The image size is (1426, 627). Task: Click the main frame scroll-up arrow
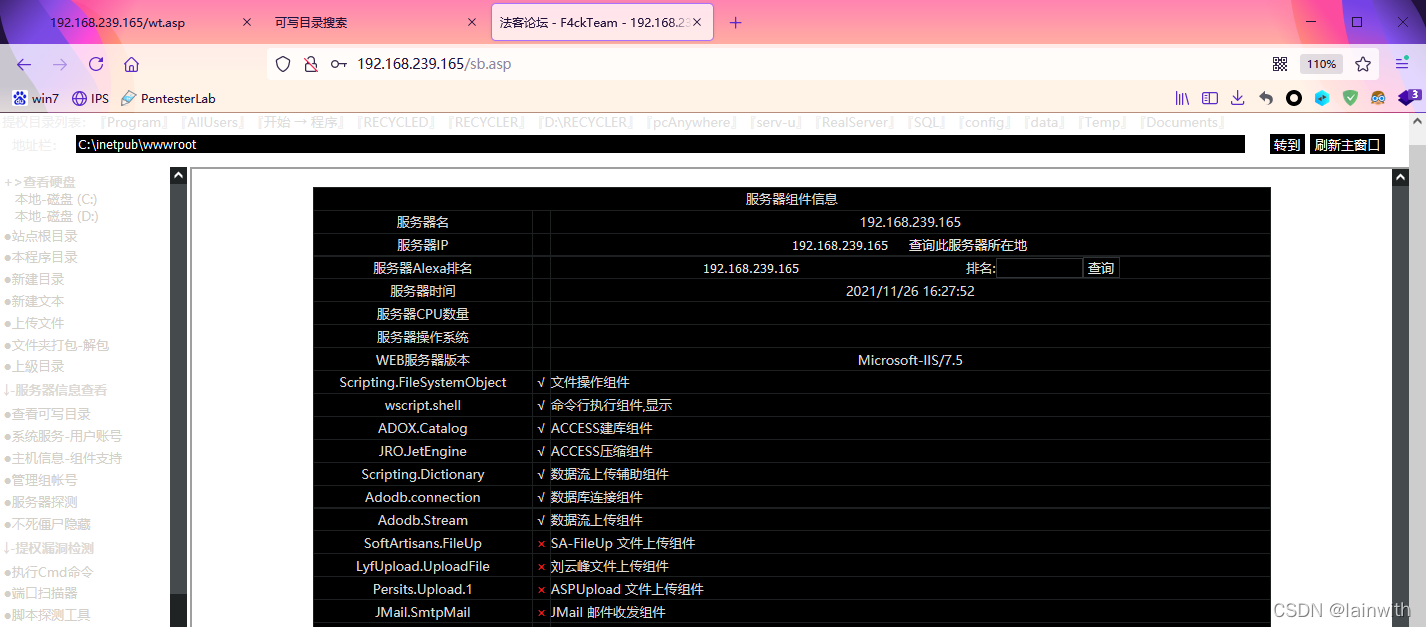[1400, 176]
